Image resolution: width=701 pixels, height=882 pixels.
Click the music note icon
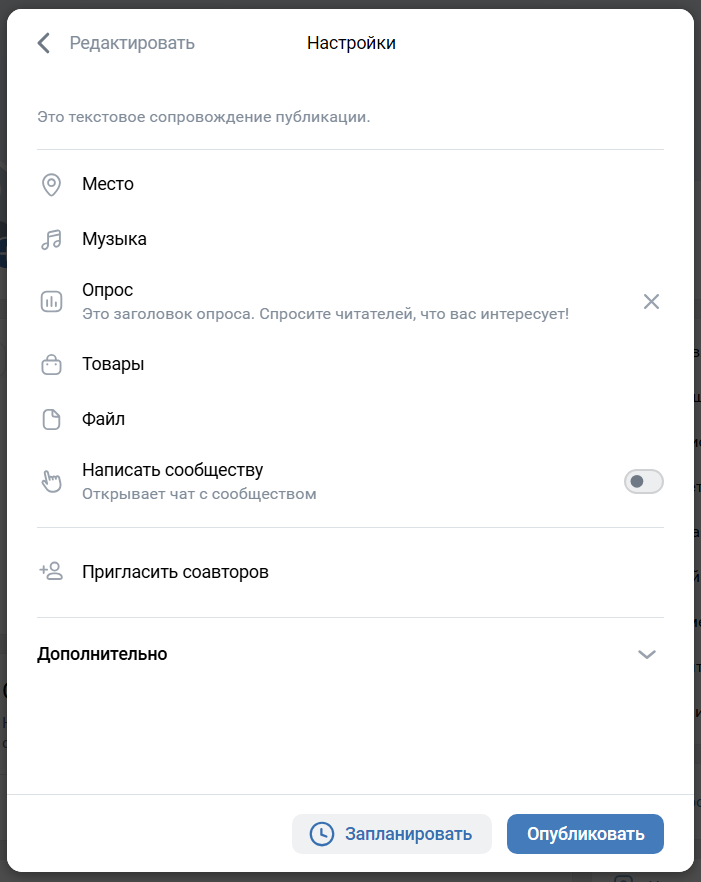pos(51,239)
